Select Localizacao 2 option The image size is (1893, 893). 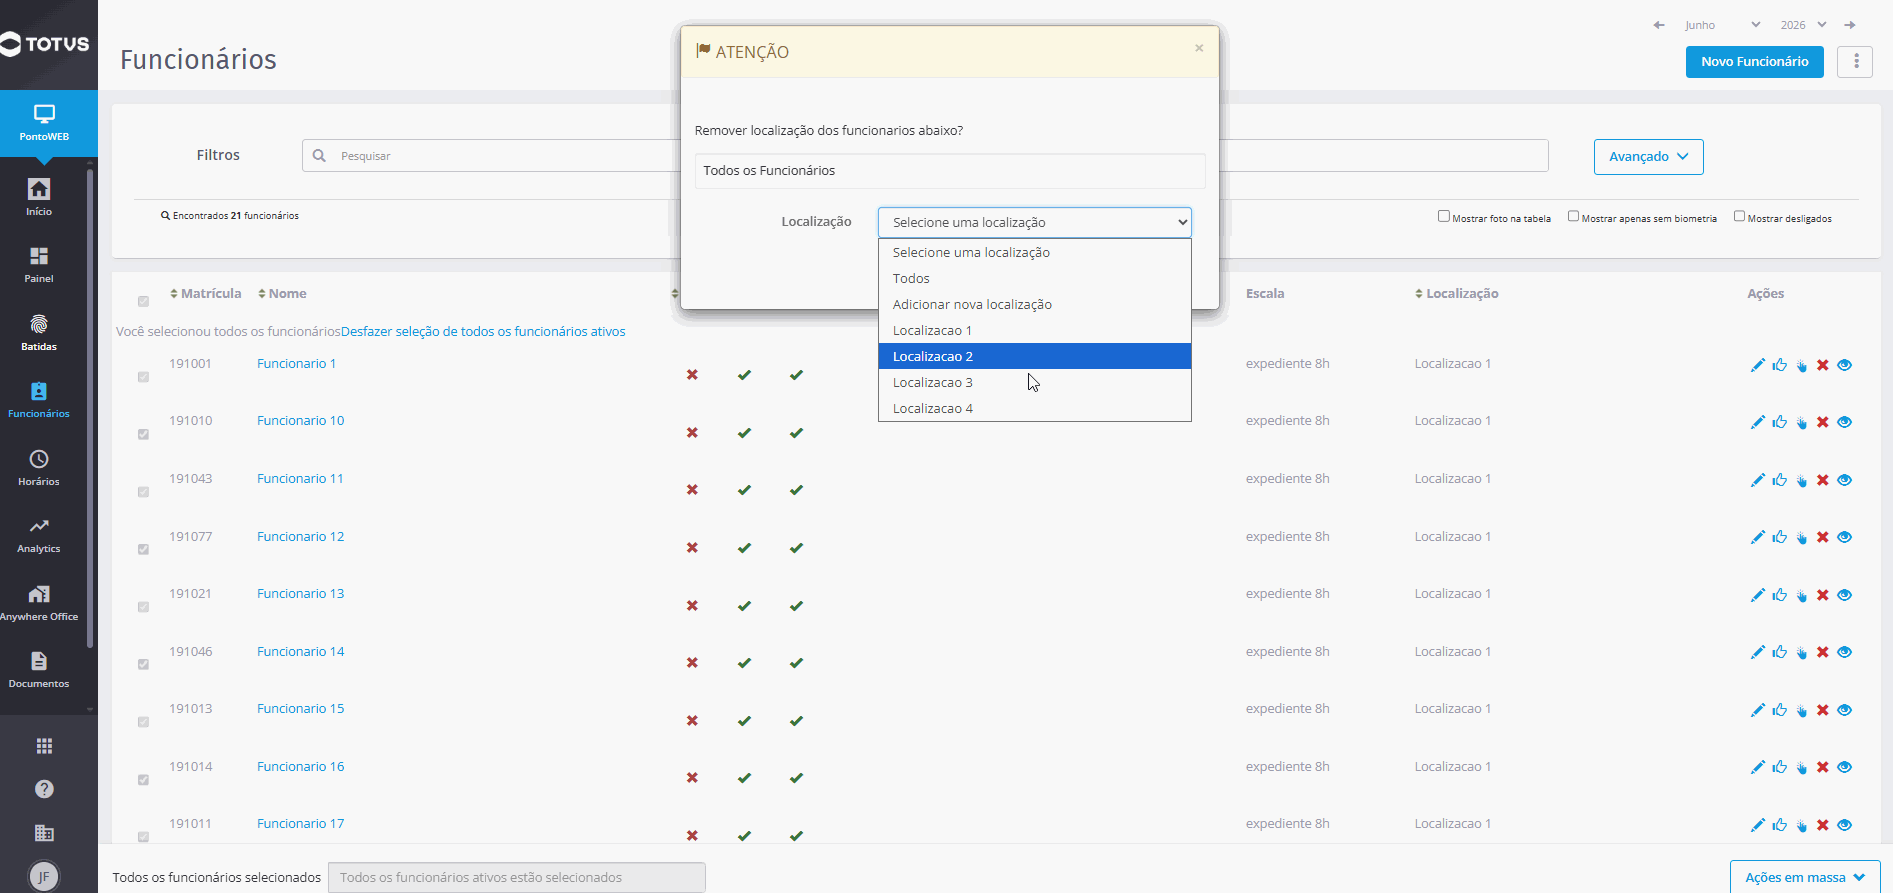click(1035, 356)
